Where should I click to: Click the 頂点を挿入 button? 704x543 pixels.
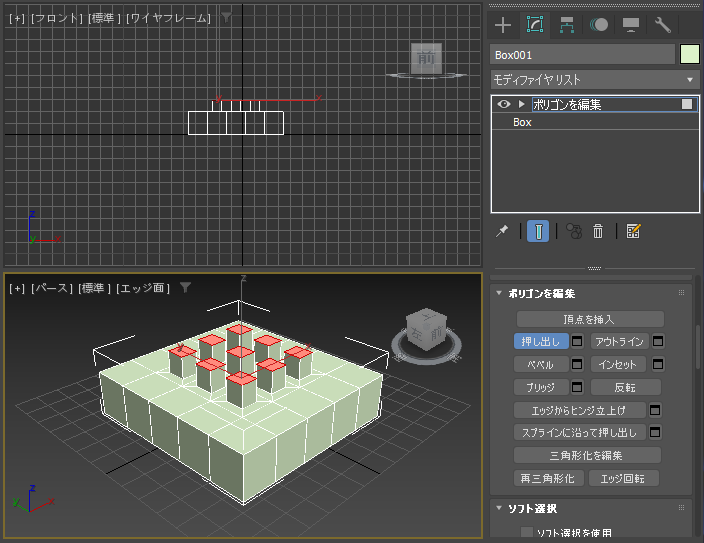(590, 319)
